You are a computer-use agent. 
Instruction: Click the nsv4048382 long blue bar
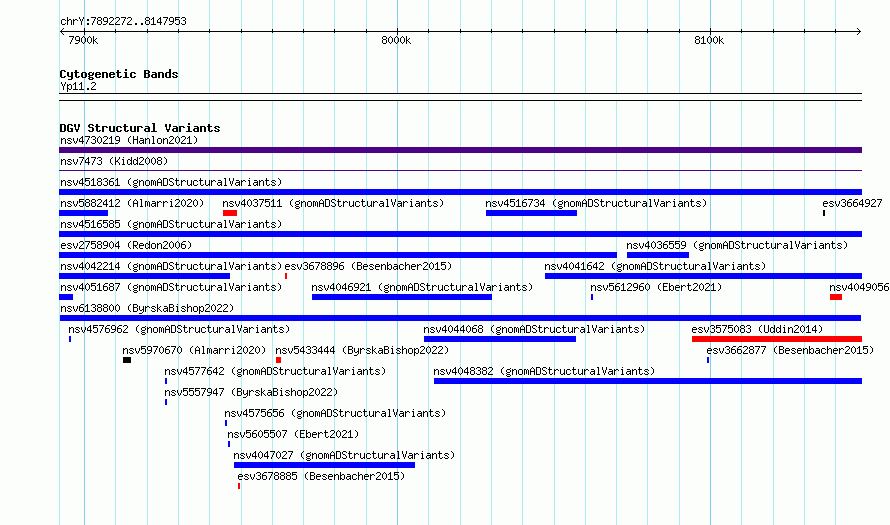tap(648, 381)
